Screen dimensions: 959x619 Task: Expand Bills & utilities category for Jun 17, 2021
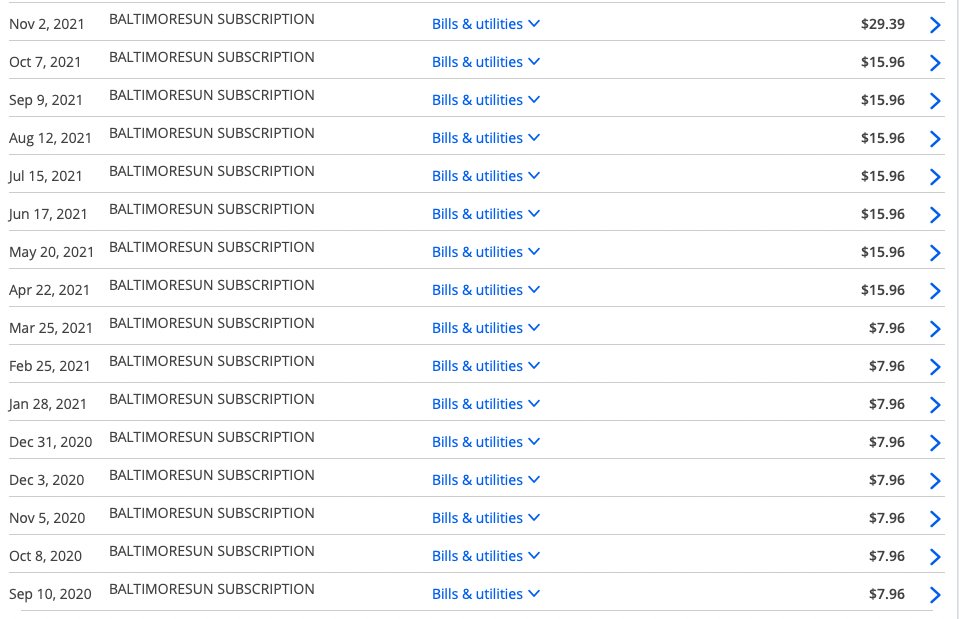486,213
